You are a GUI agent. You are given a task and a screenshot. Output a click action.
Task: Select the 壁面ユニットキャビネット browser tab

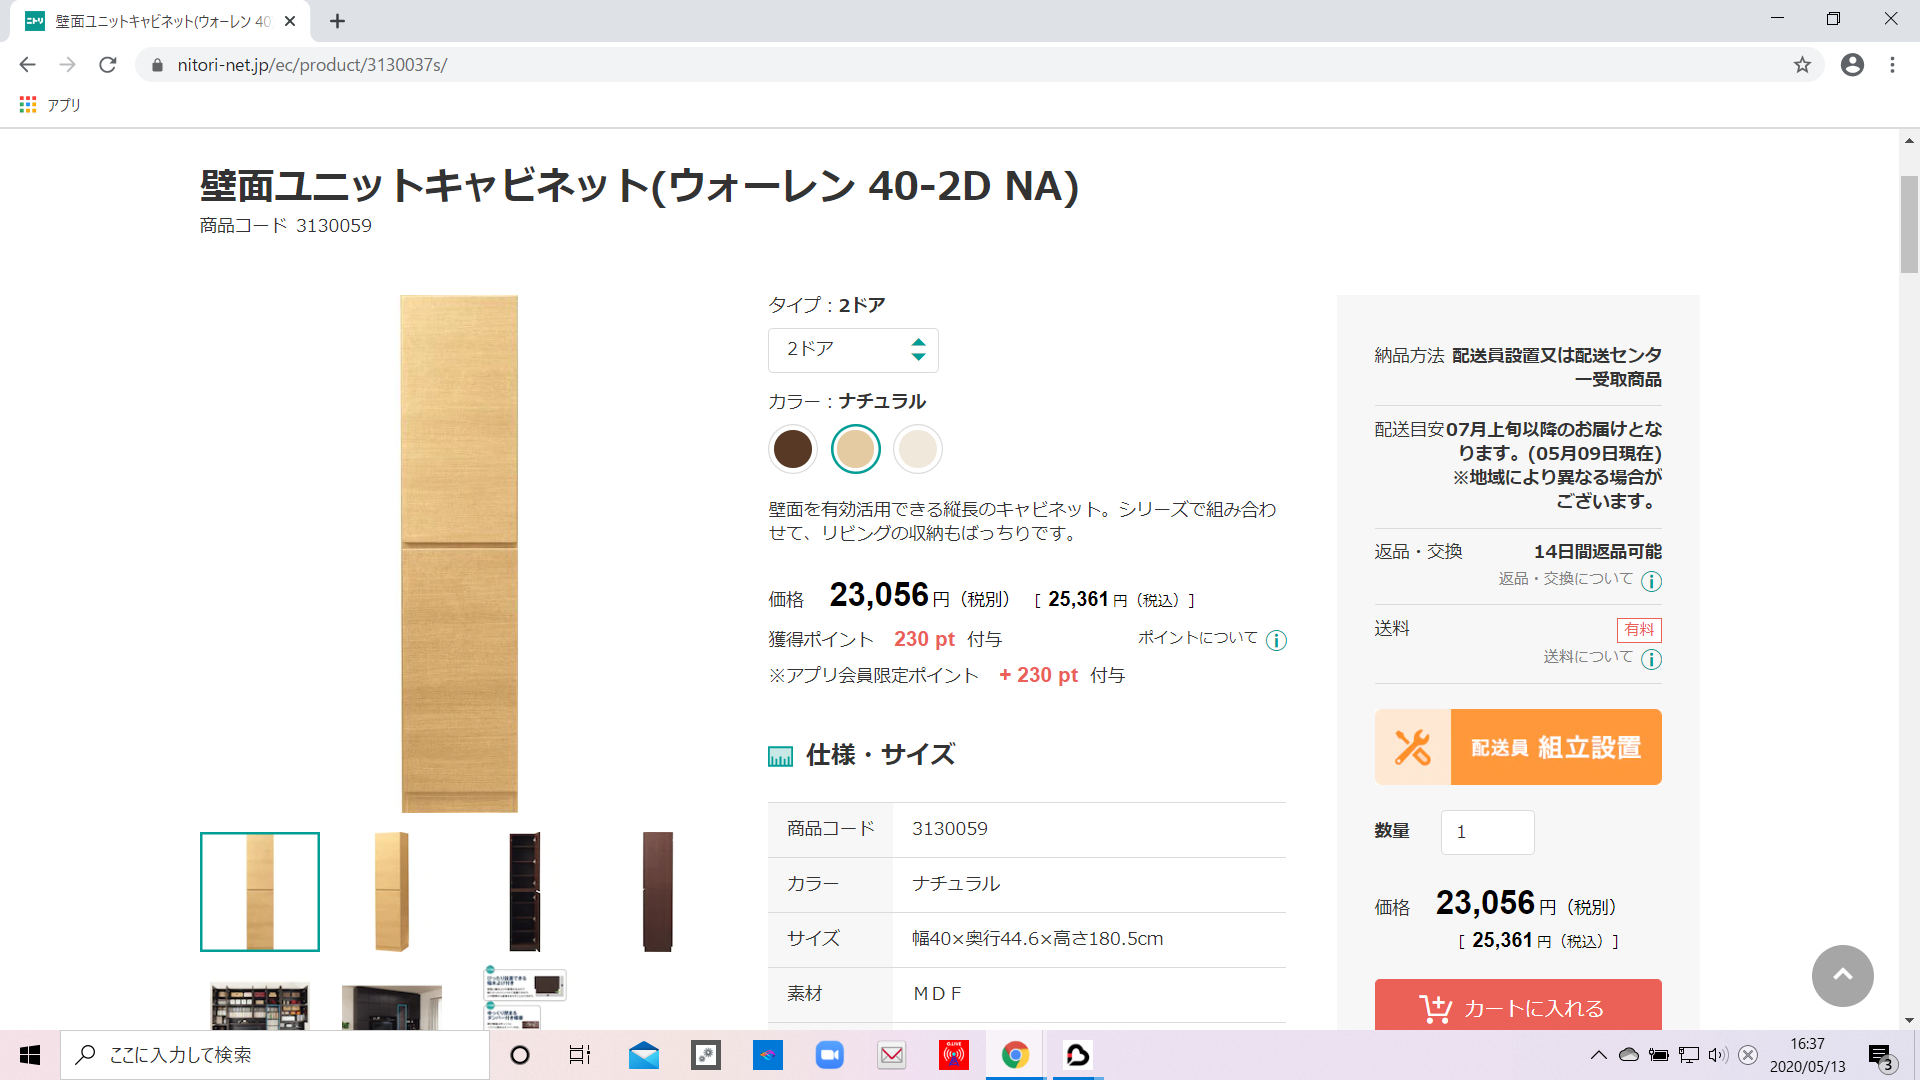(160, 21)
